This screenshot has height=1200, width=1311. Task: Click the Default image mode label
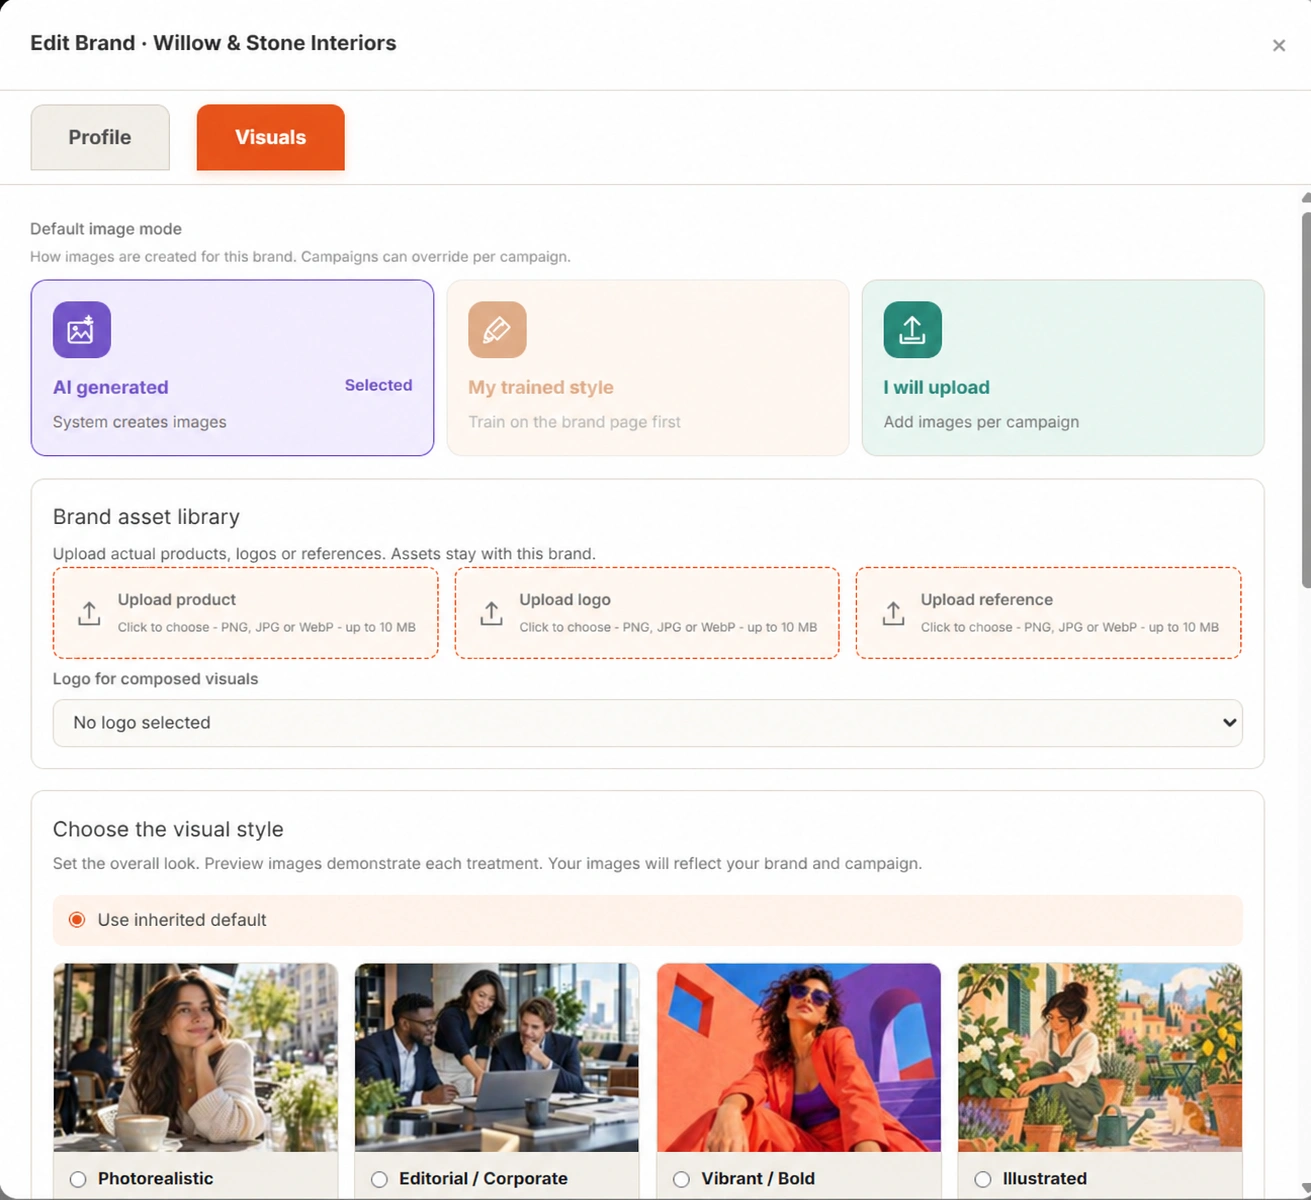pyautogui.click(x=106, y=229)
